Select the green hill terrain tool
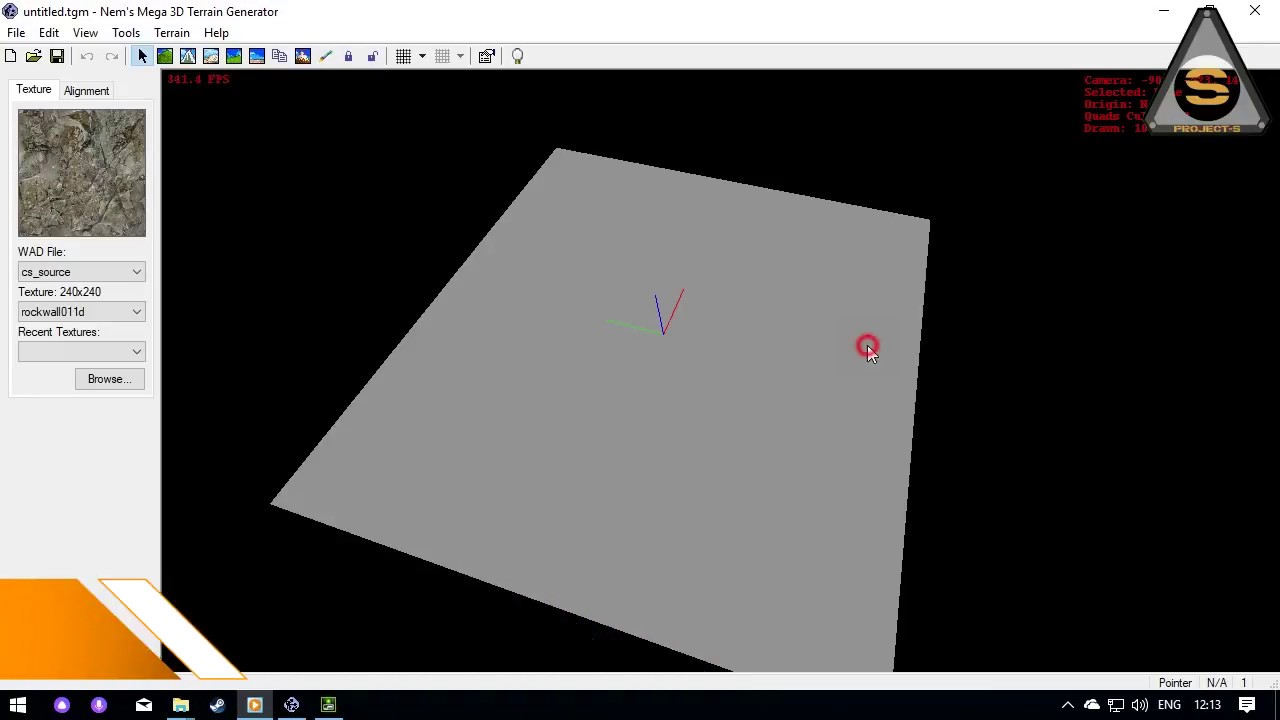1280x720 pixels. tap(165, 56)
